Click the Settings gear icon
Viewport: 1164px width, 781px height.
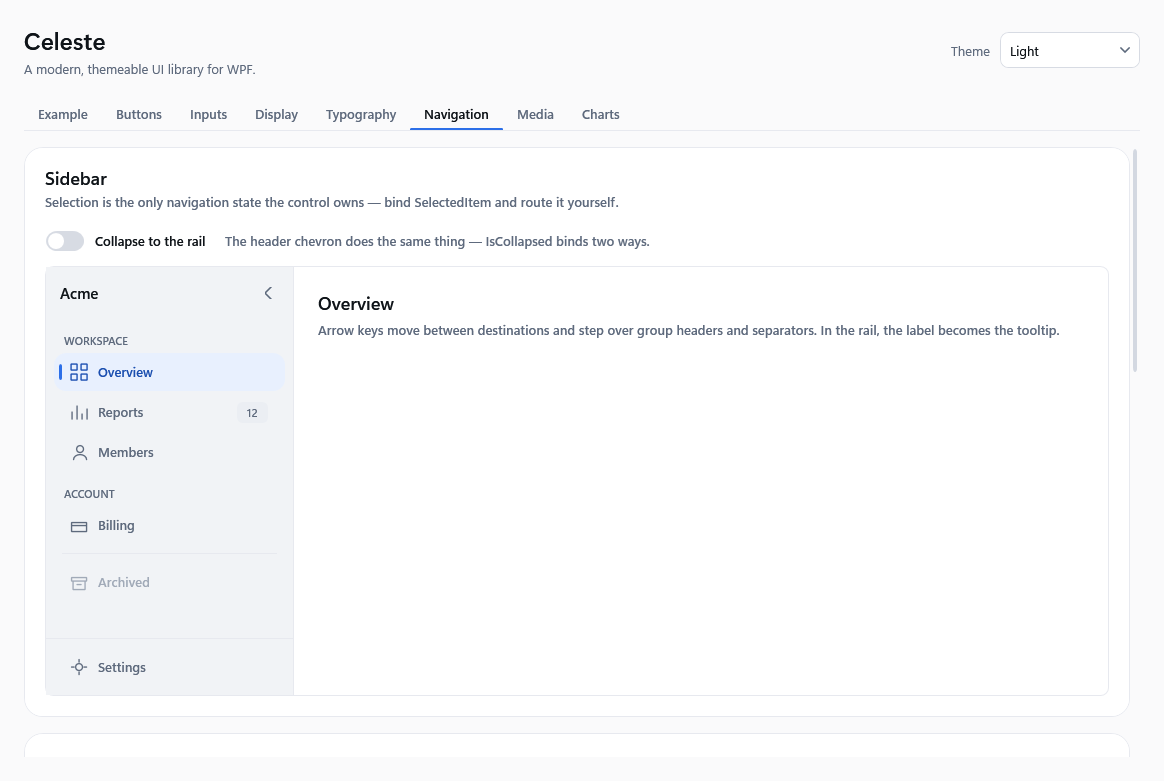click(x=79, y=667)
